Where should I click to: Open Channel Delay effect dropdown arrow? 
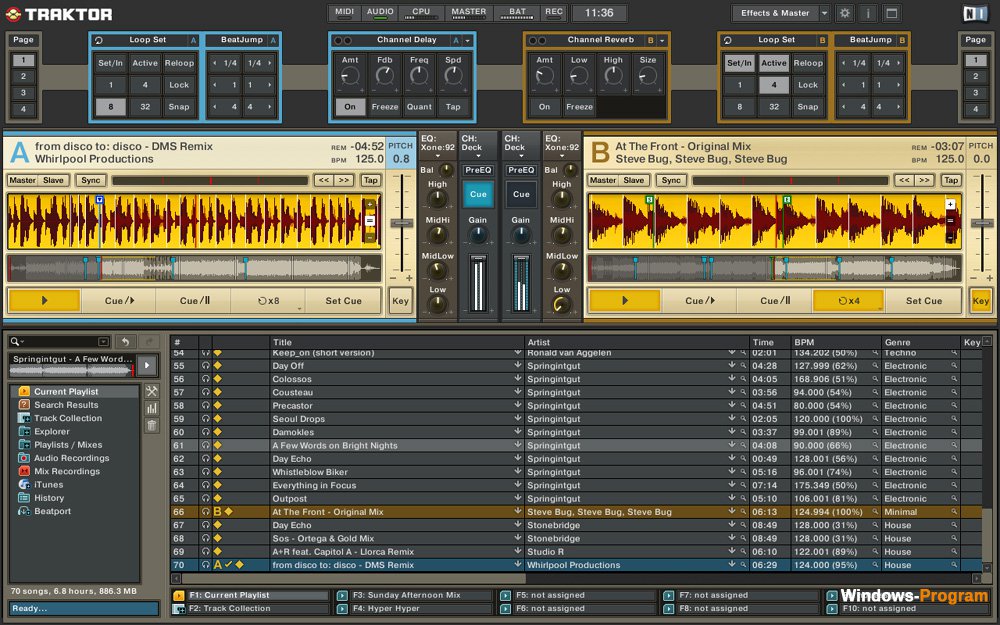click(x=467, y=40)
